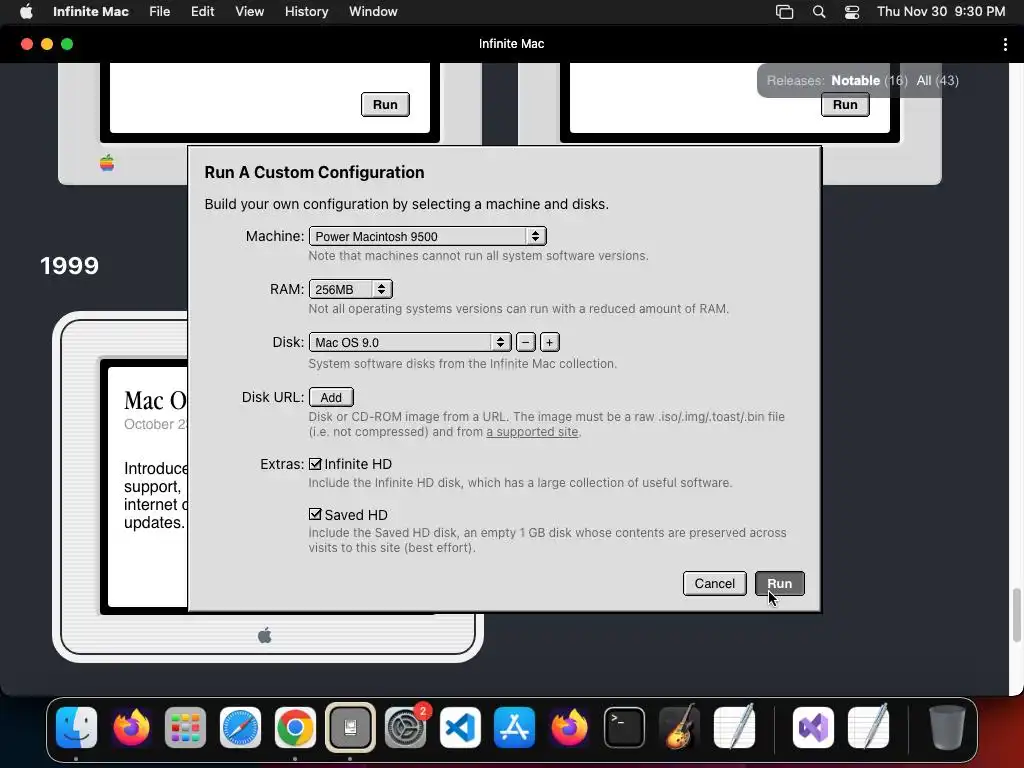Open the File menu
The height and width of the screenshot is (768, 1024).
(x=159, y=11)
